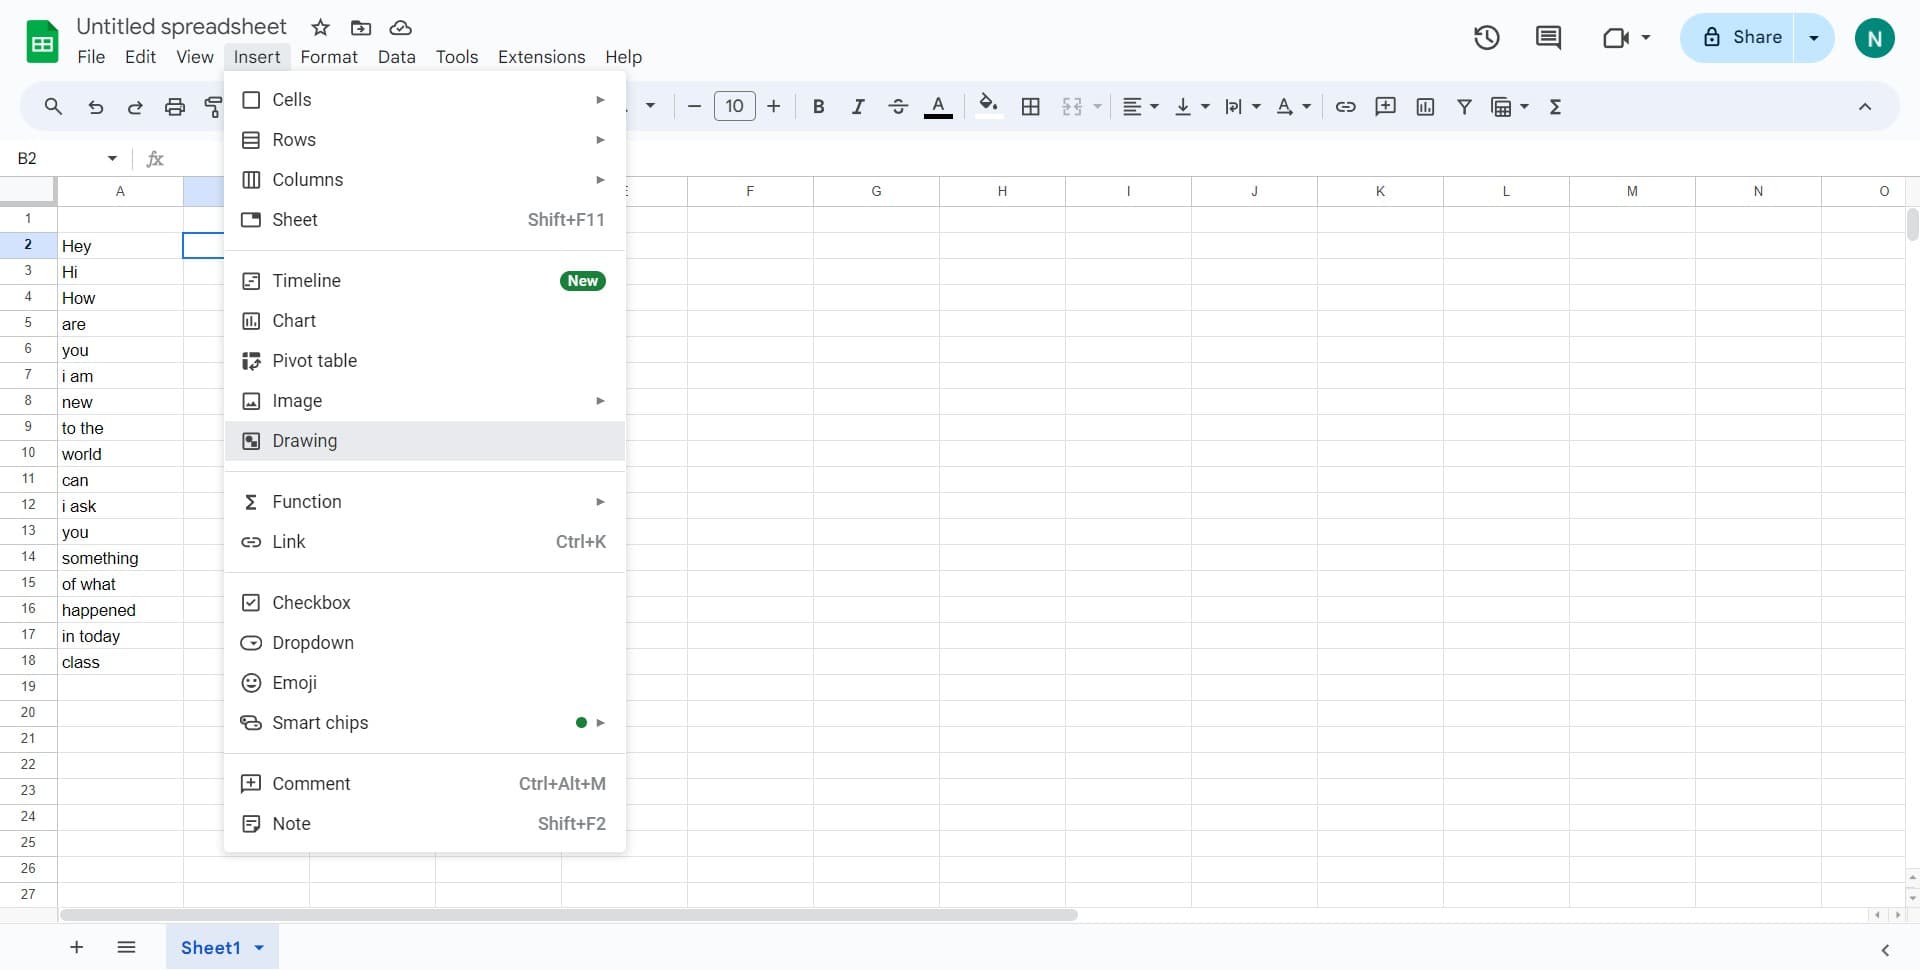The width and height of the screenshot is (1920, 970).
Task: Insert a chart from the toolbar
Action: (1425, 106)
